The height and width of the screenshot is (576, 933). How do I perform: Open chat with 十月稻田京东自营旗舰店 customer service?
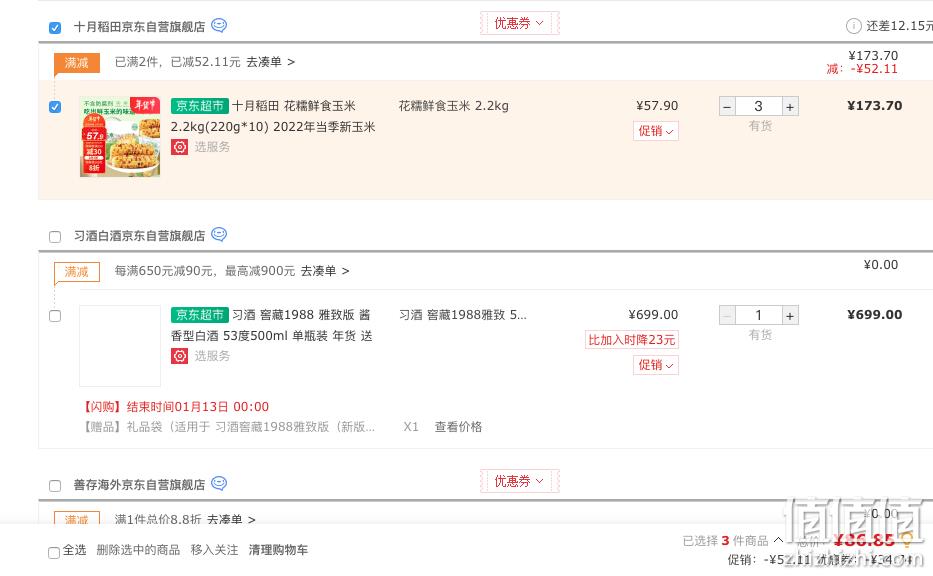(x=219, y=26)
